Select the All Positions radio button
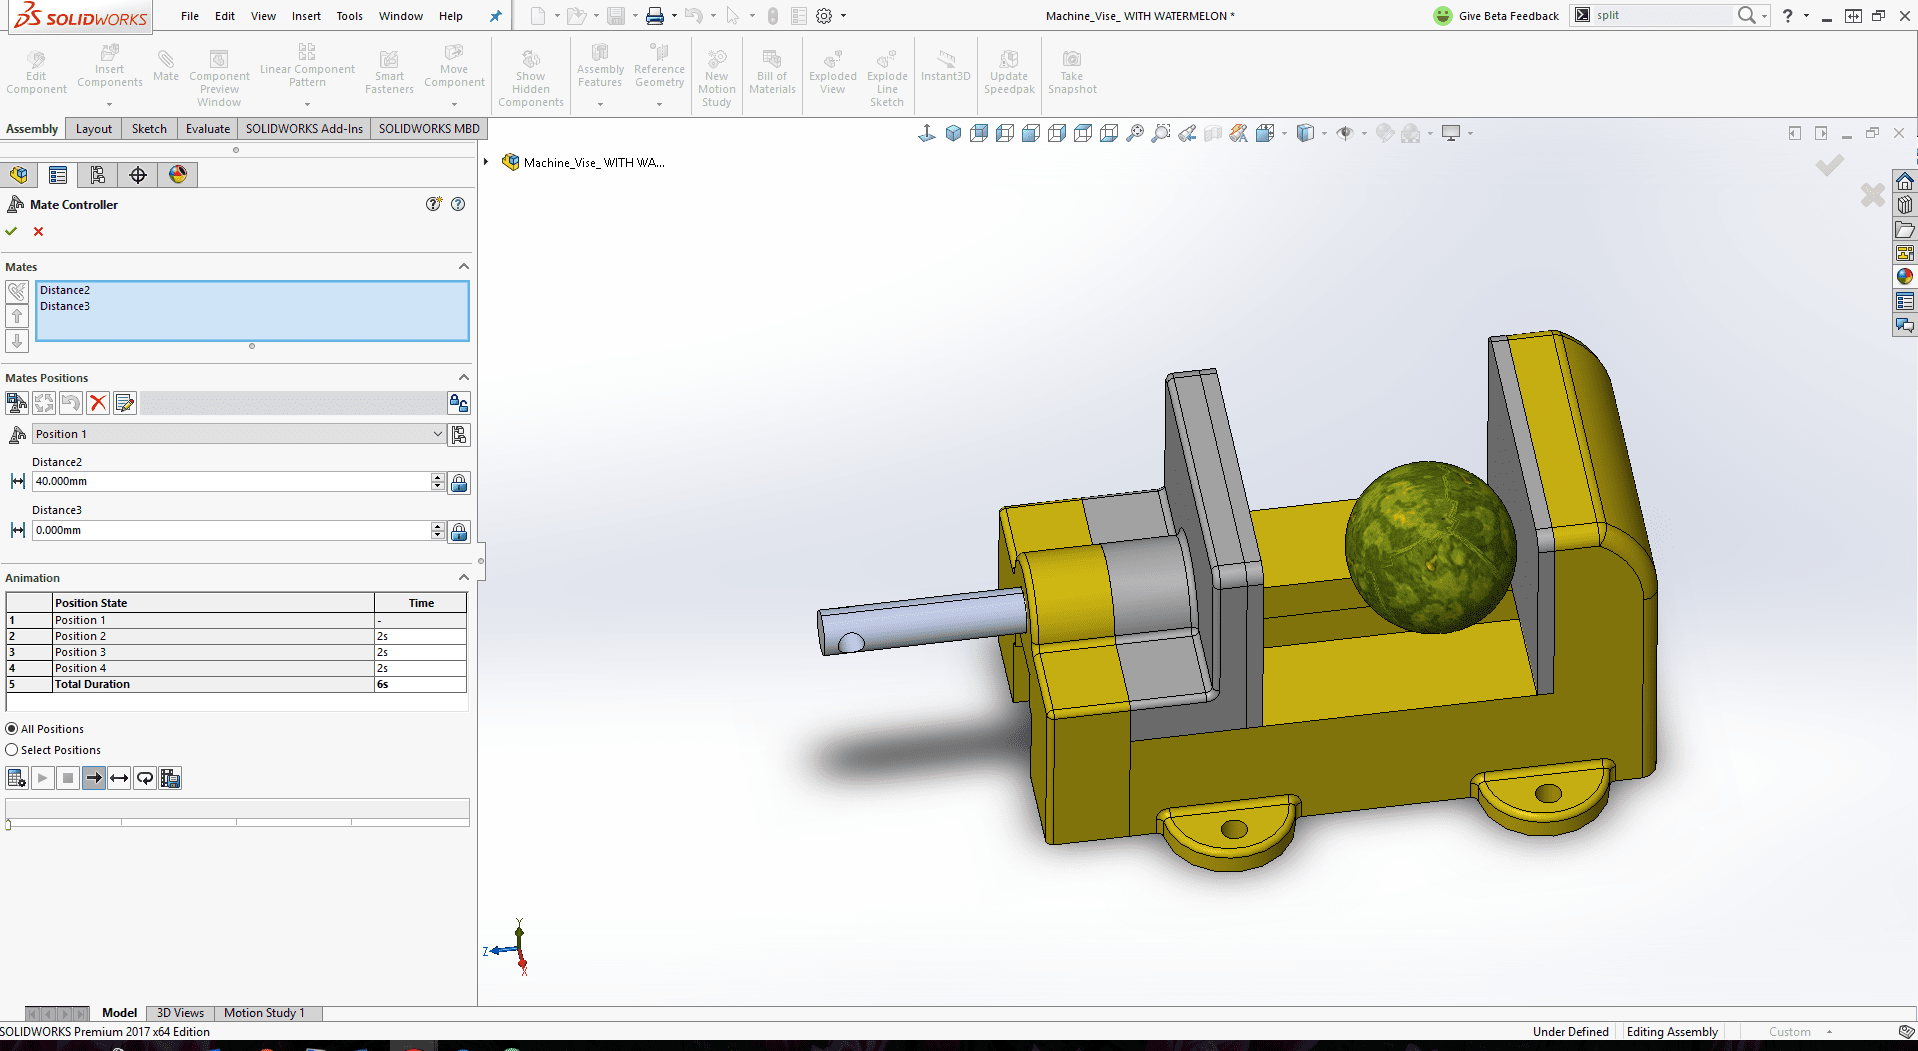The image size is (1918, 1051). point(12,729)
